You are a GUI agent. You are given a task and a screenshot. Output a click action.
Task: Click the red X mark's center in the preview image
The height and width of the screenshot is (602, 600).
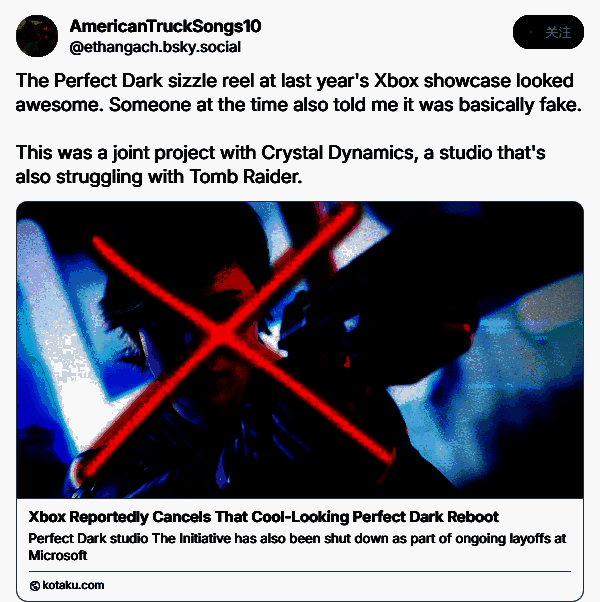click(222, 335)
